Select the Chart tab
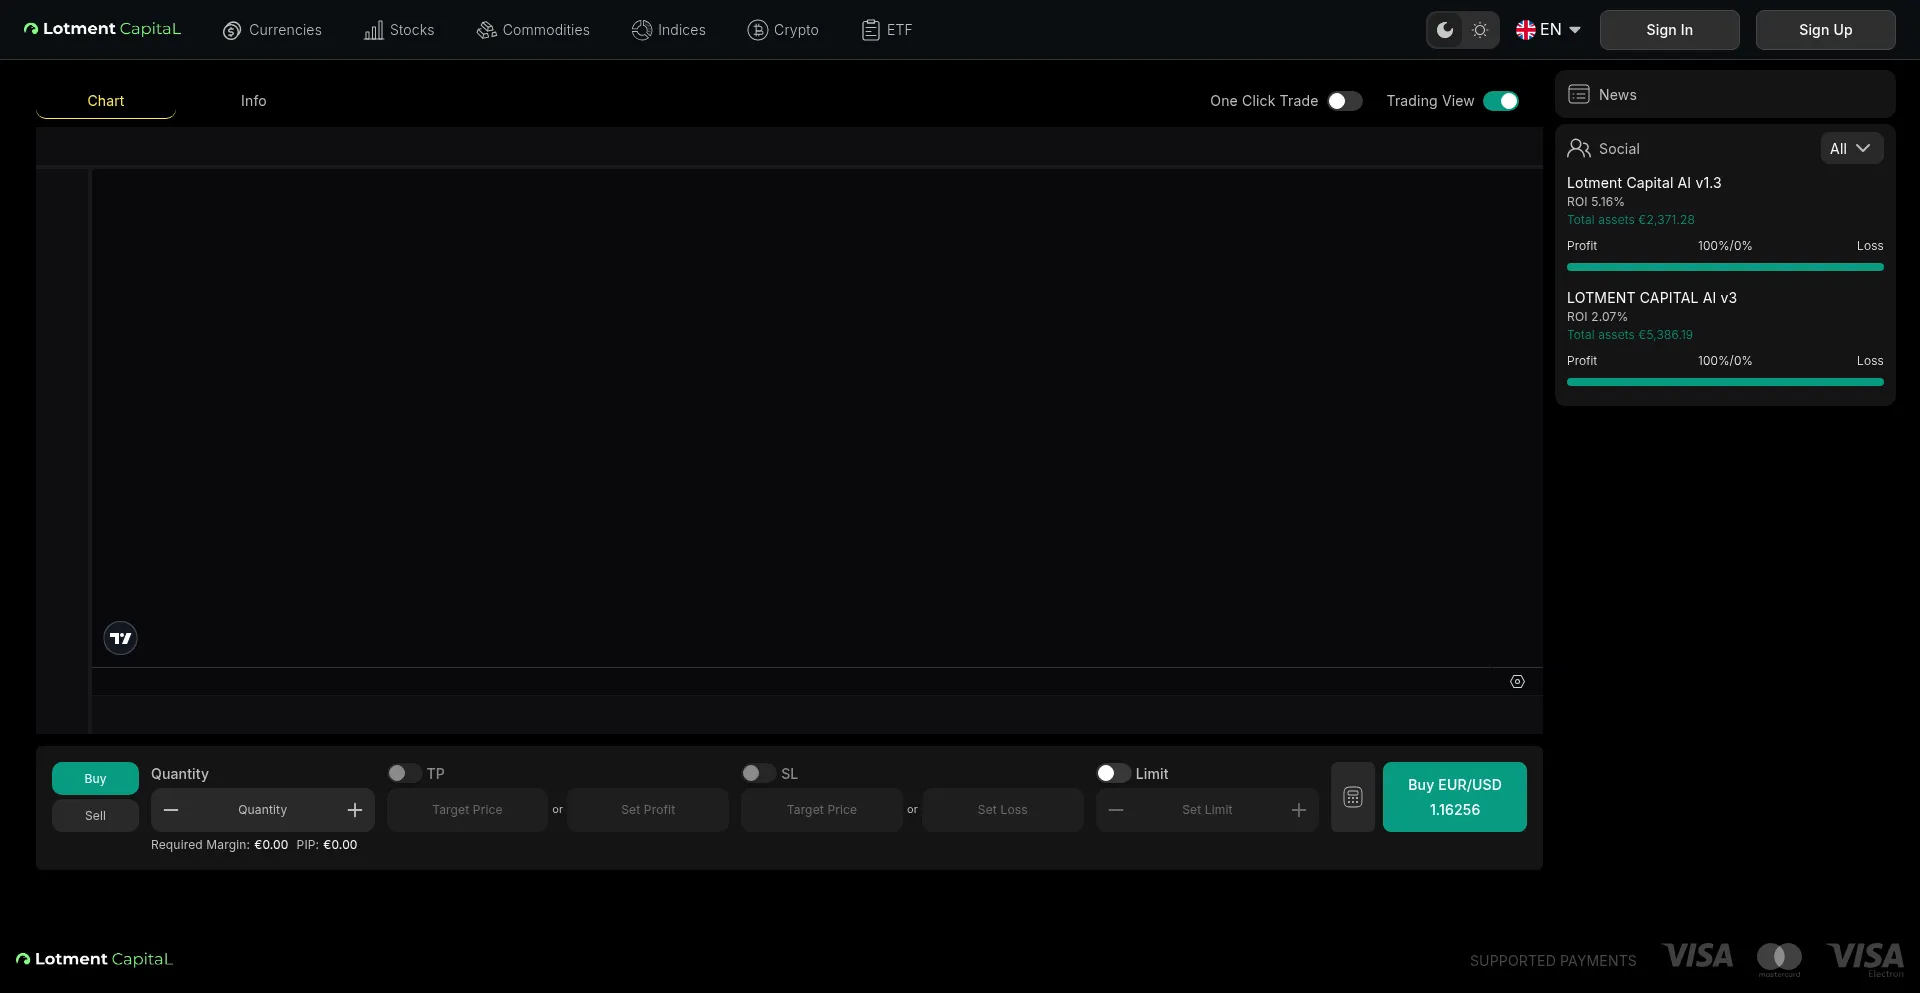1920x993 pixels. [105, 101]
